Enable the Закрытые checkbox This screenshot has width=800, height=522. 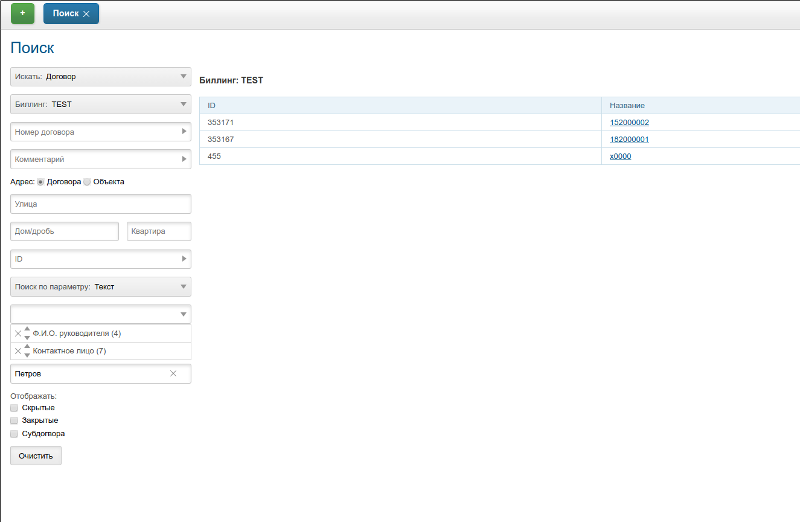[14, 421]
